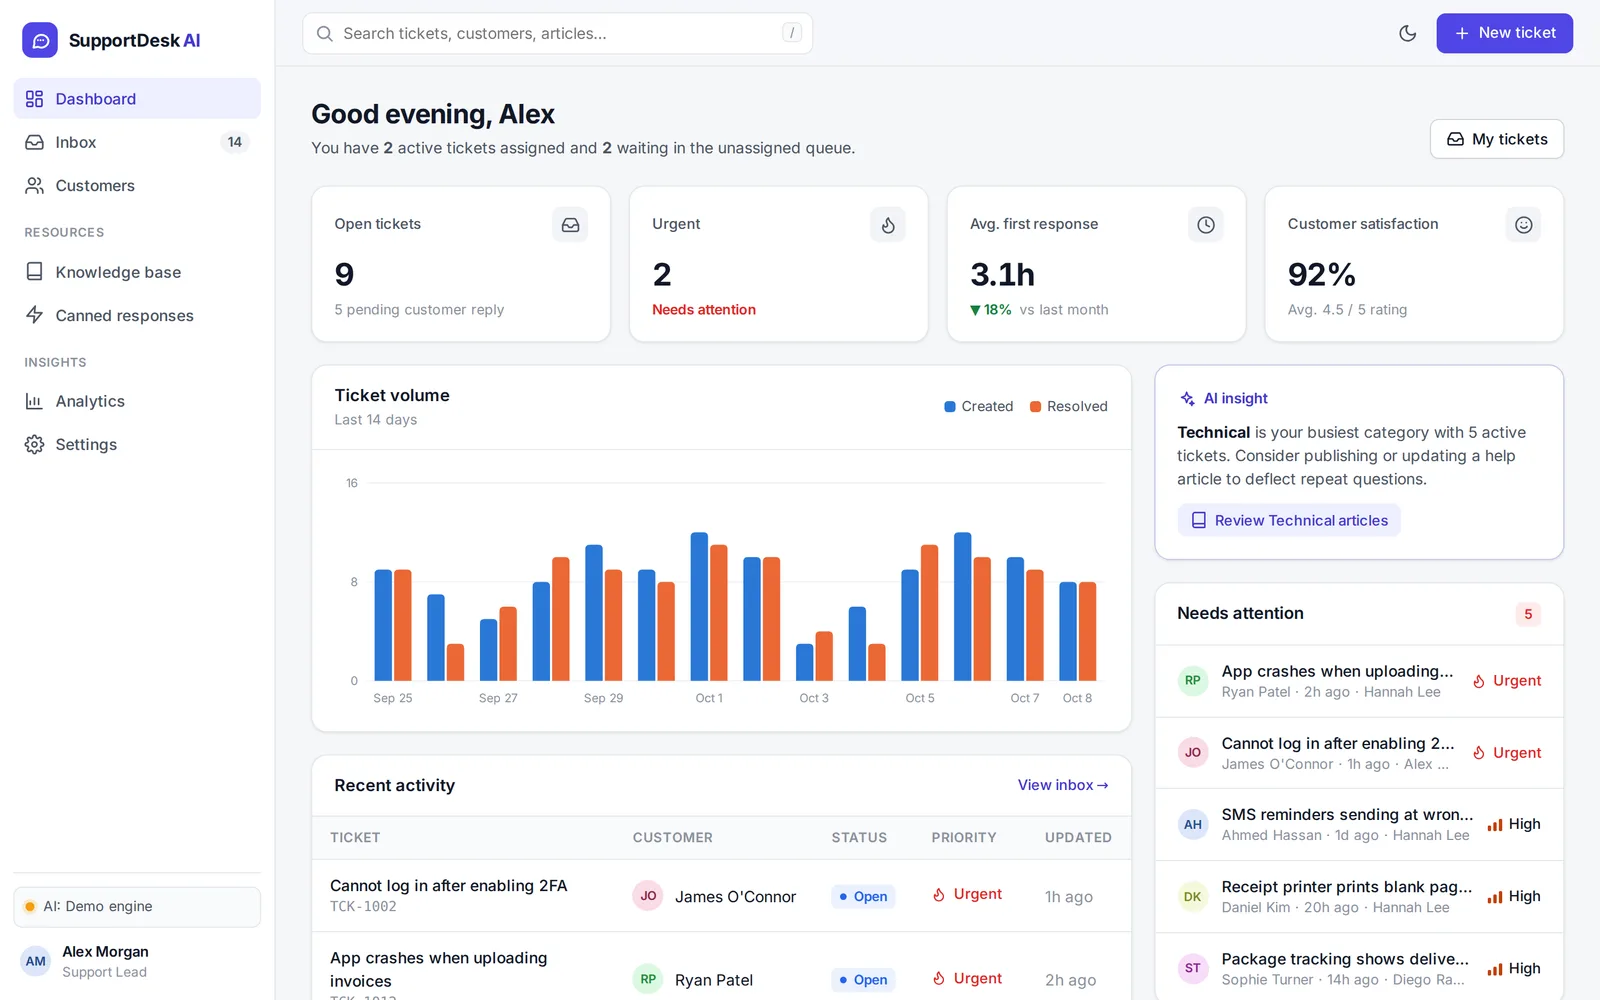Click the Urgent priority on TCK-1002 row
1600x1000 pixels.
coord(967,894)
